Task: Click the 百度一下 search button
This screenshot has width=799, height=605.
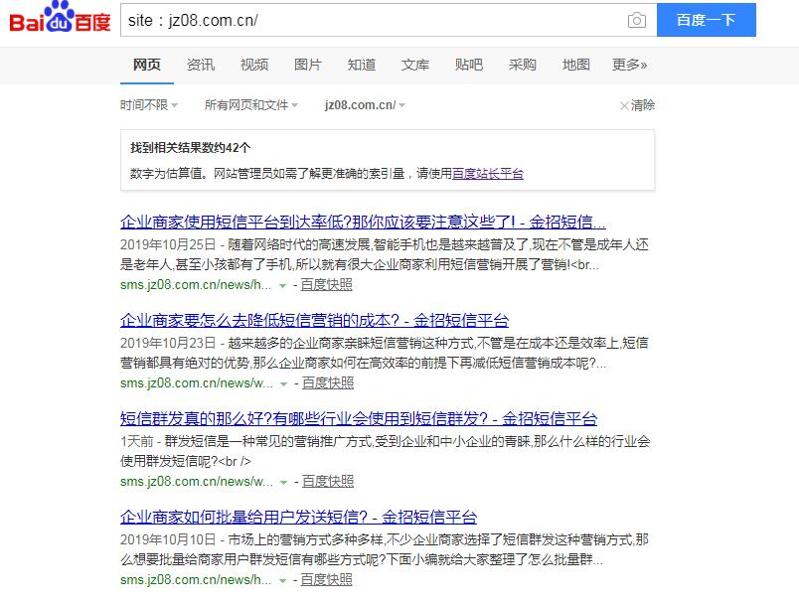Action: click(706, 20)
